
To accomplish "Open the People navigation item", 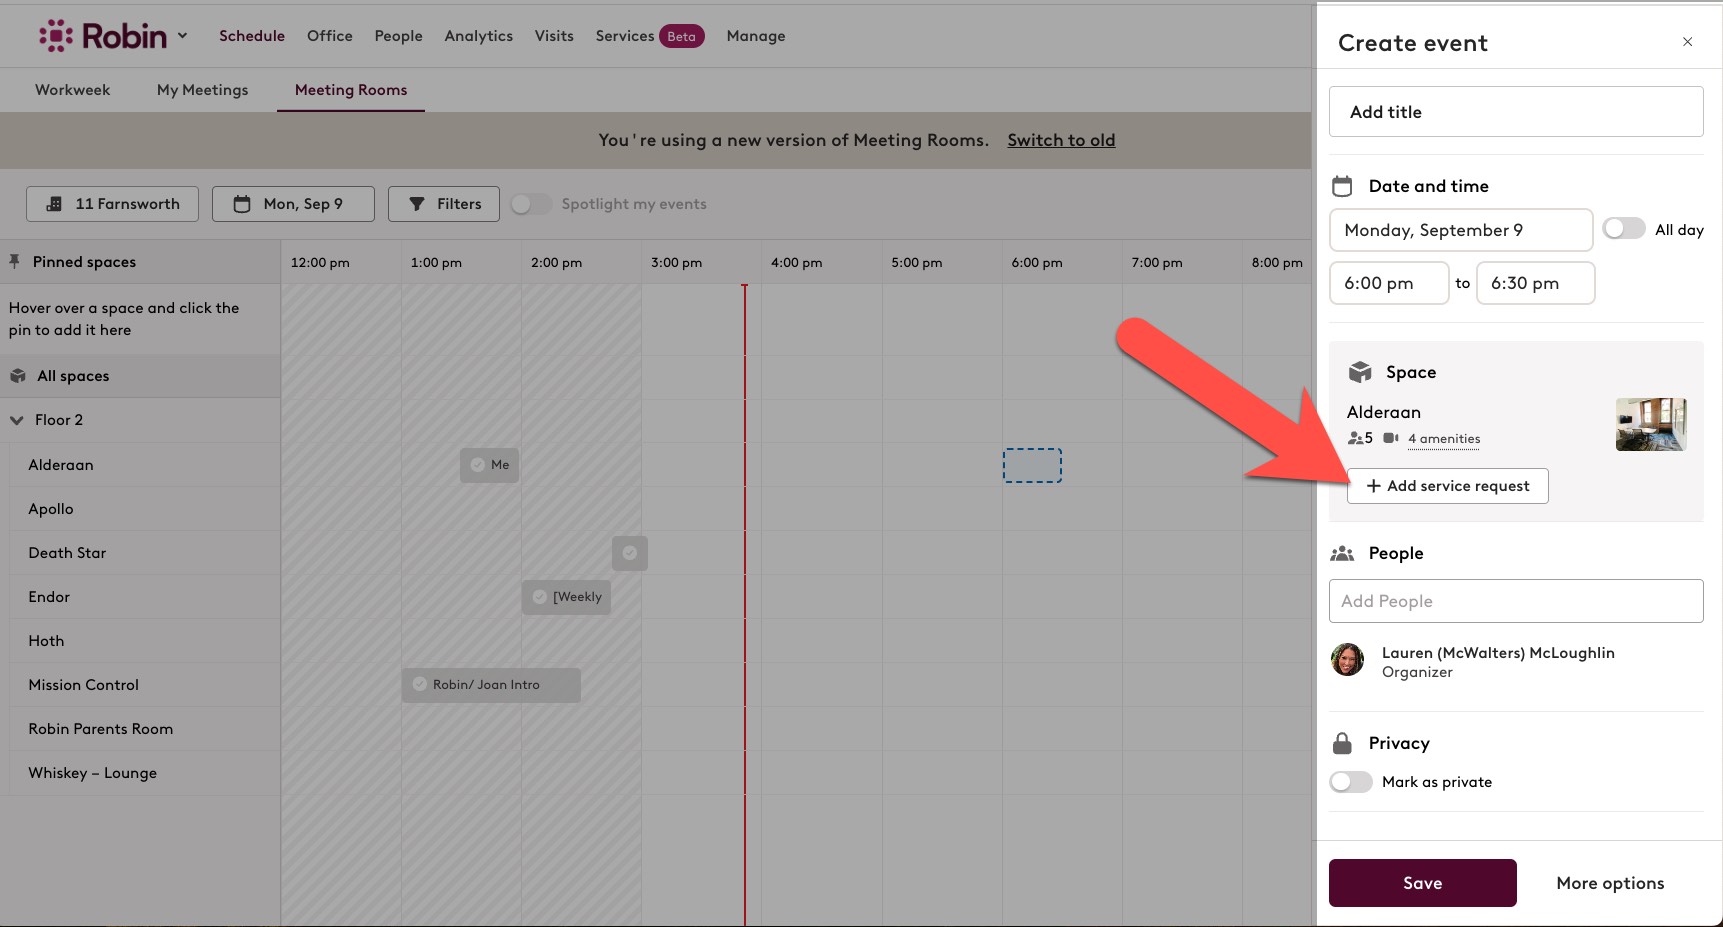I will 398,36.
